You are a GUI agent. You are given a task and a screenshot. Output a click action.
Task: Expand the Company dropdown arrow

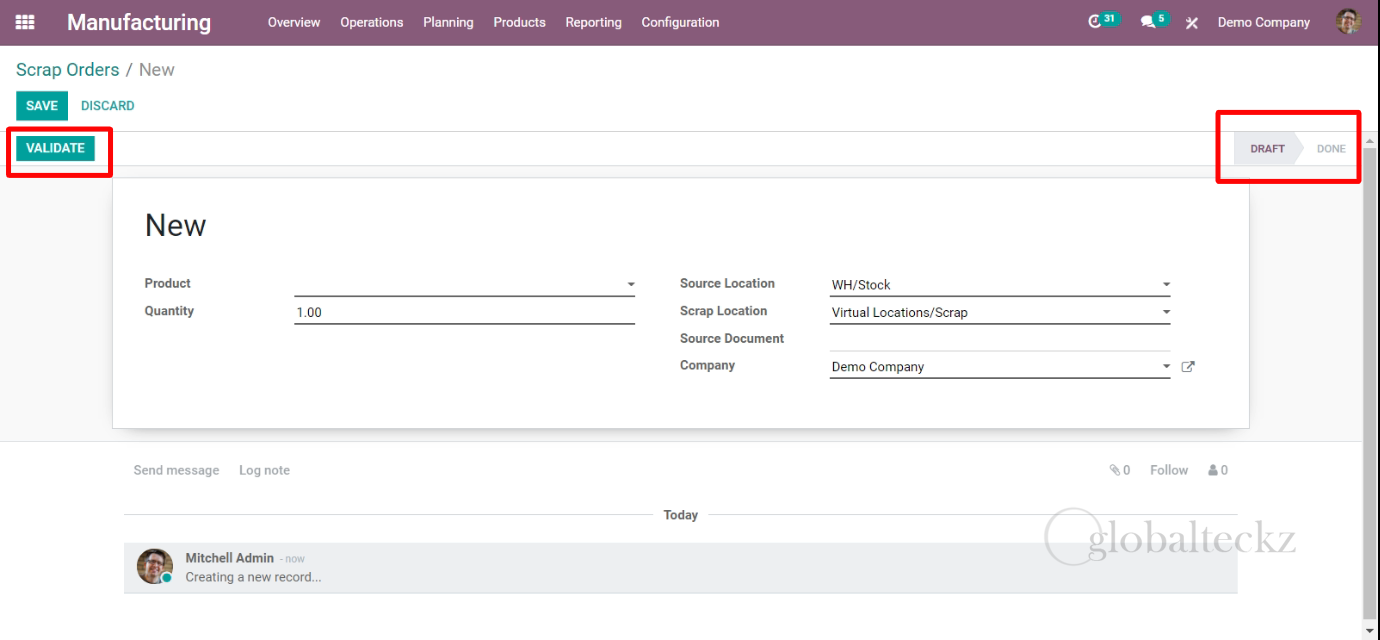click(1166, 367)
